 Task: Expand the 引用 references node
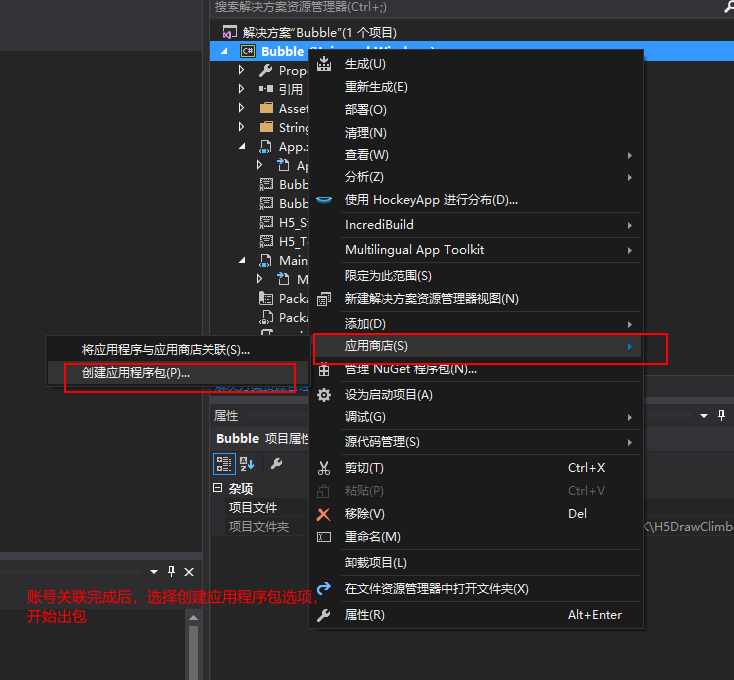click(241, 89)
